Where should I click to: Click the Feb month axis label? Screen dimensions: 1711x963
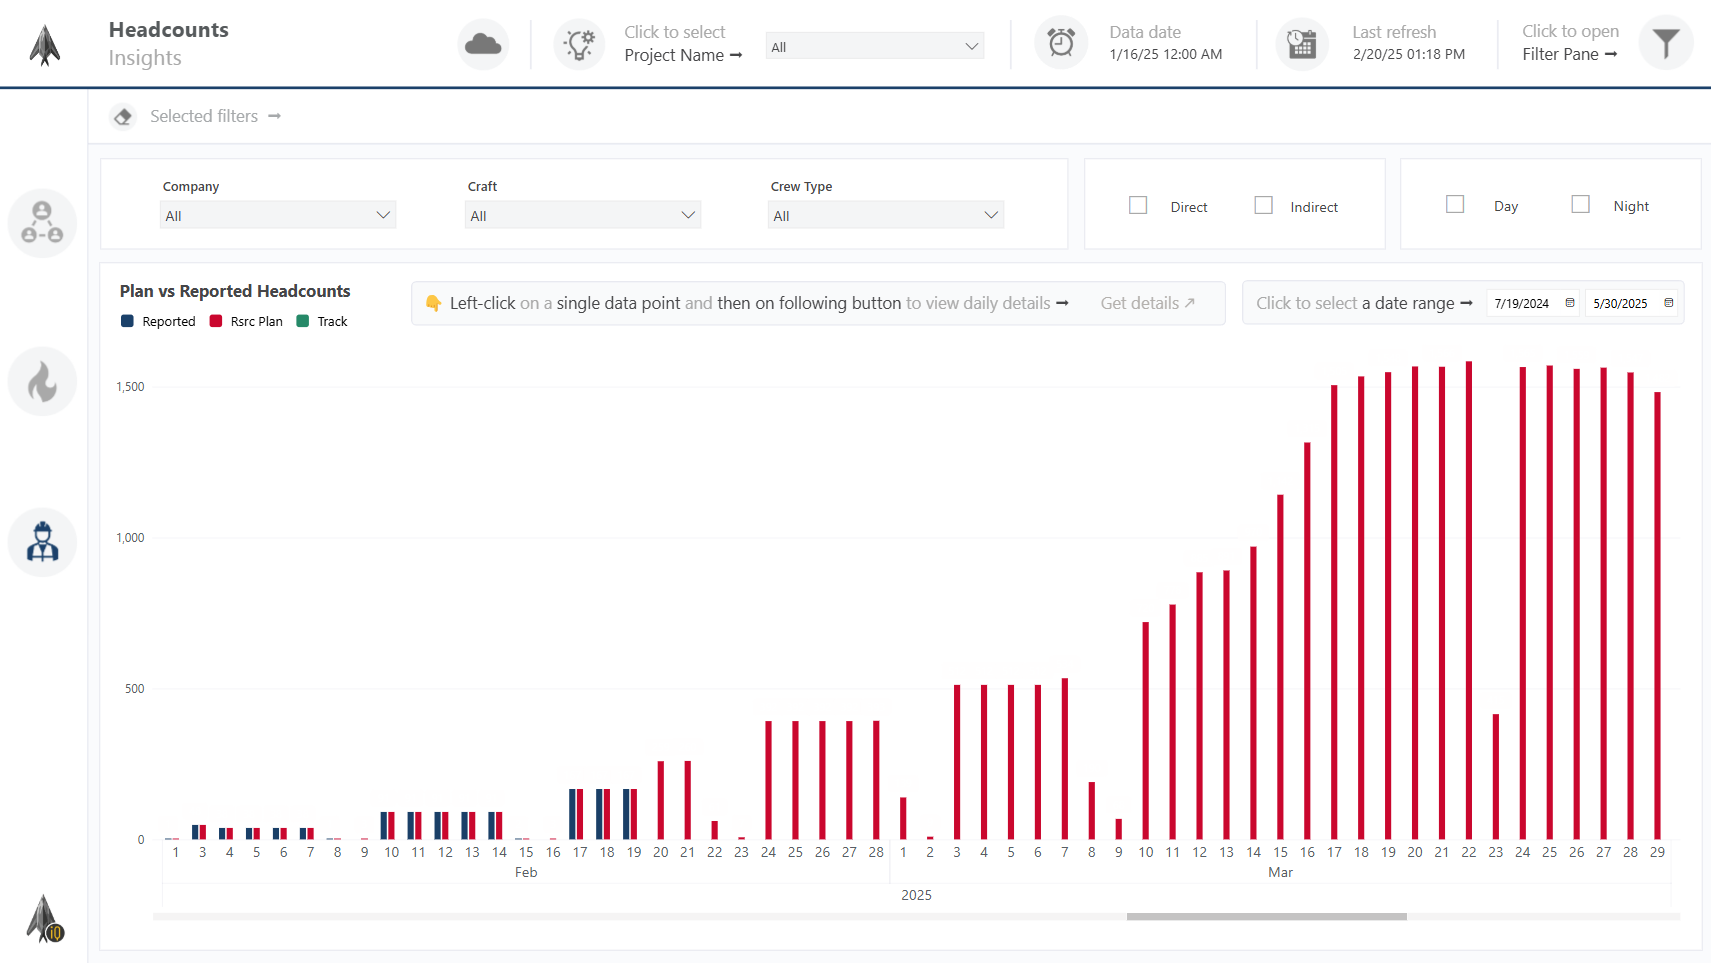526,872
